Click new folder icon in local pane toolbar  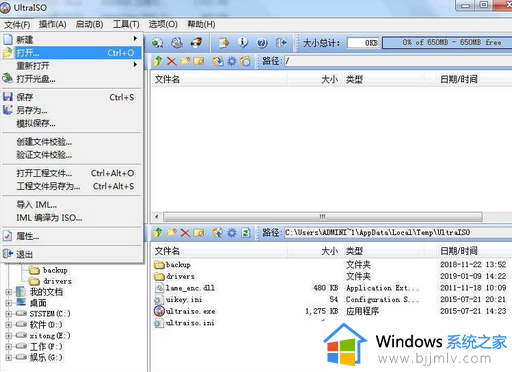(172, 232)
